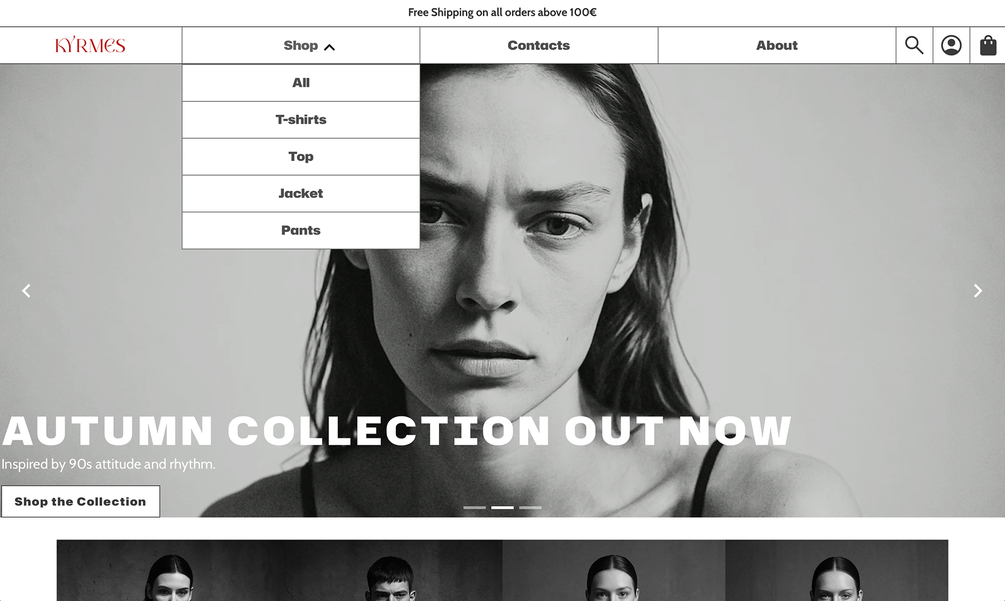Click the KYRMES logo
Screen dimensions: 1005x601
(90, 45)
